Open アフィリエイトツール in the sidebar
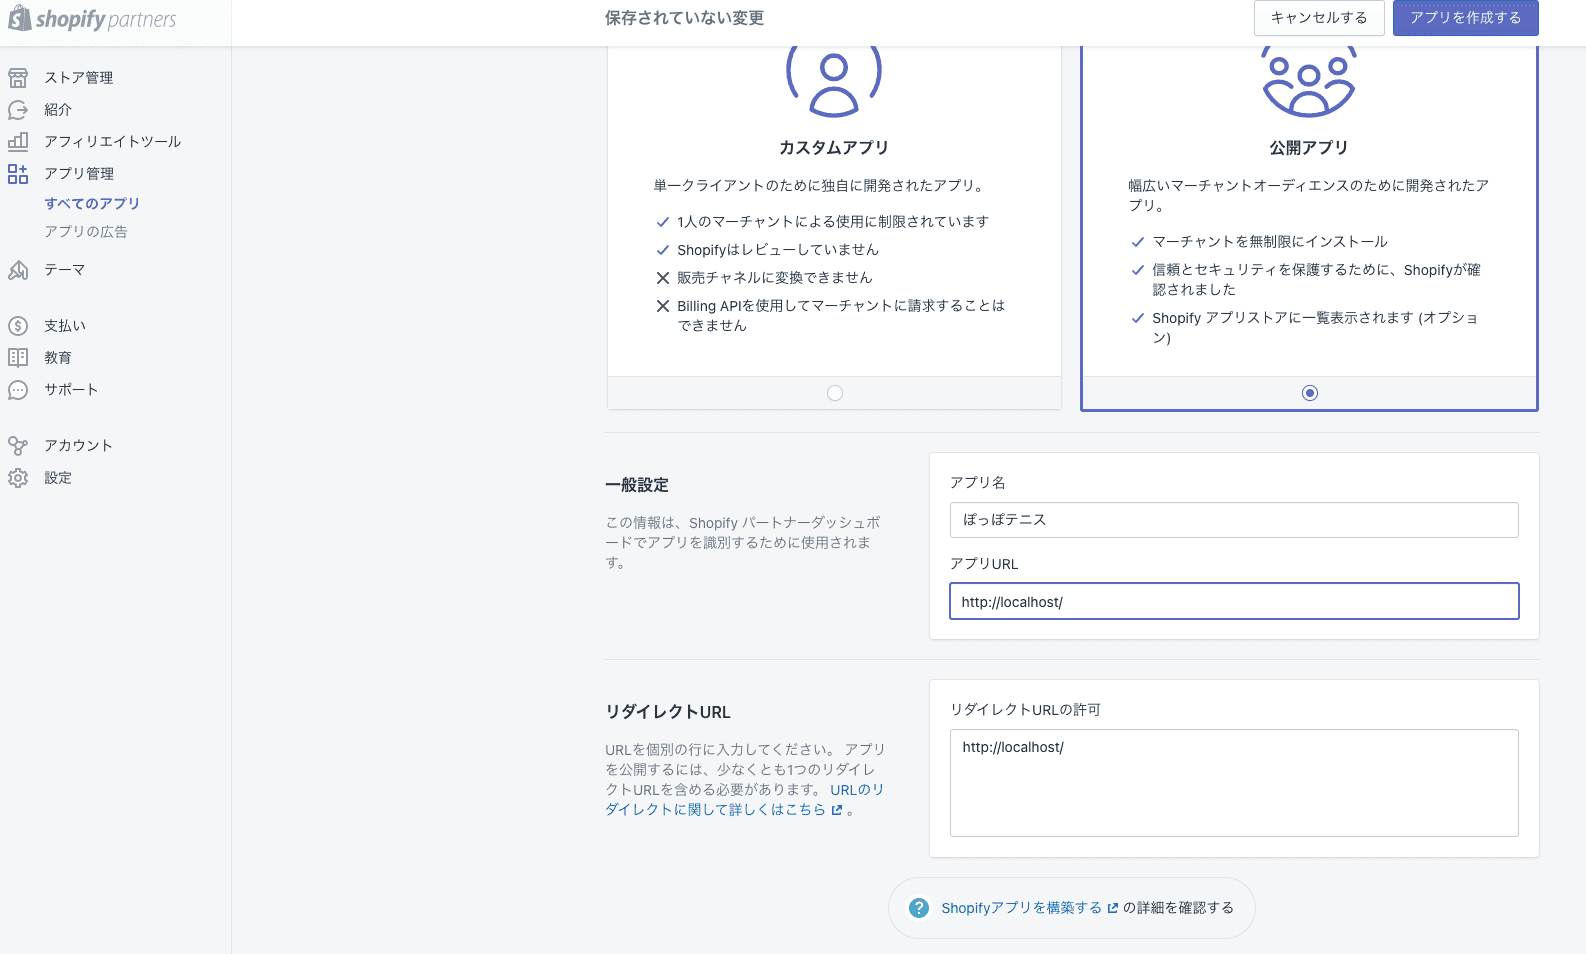 click(x=115, y=141)
